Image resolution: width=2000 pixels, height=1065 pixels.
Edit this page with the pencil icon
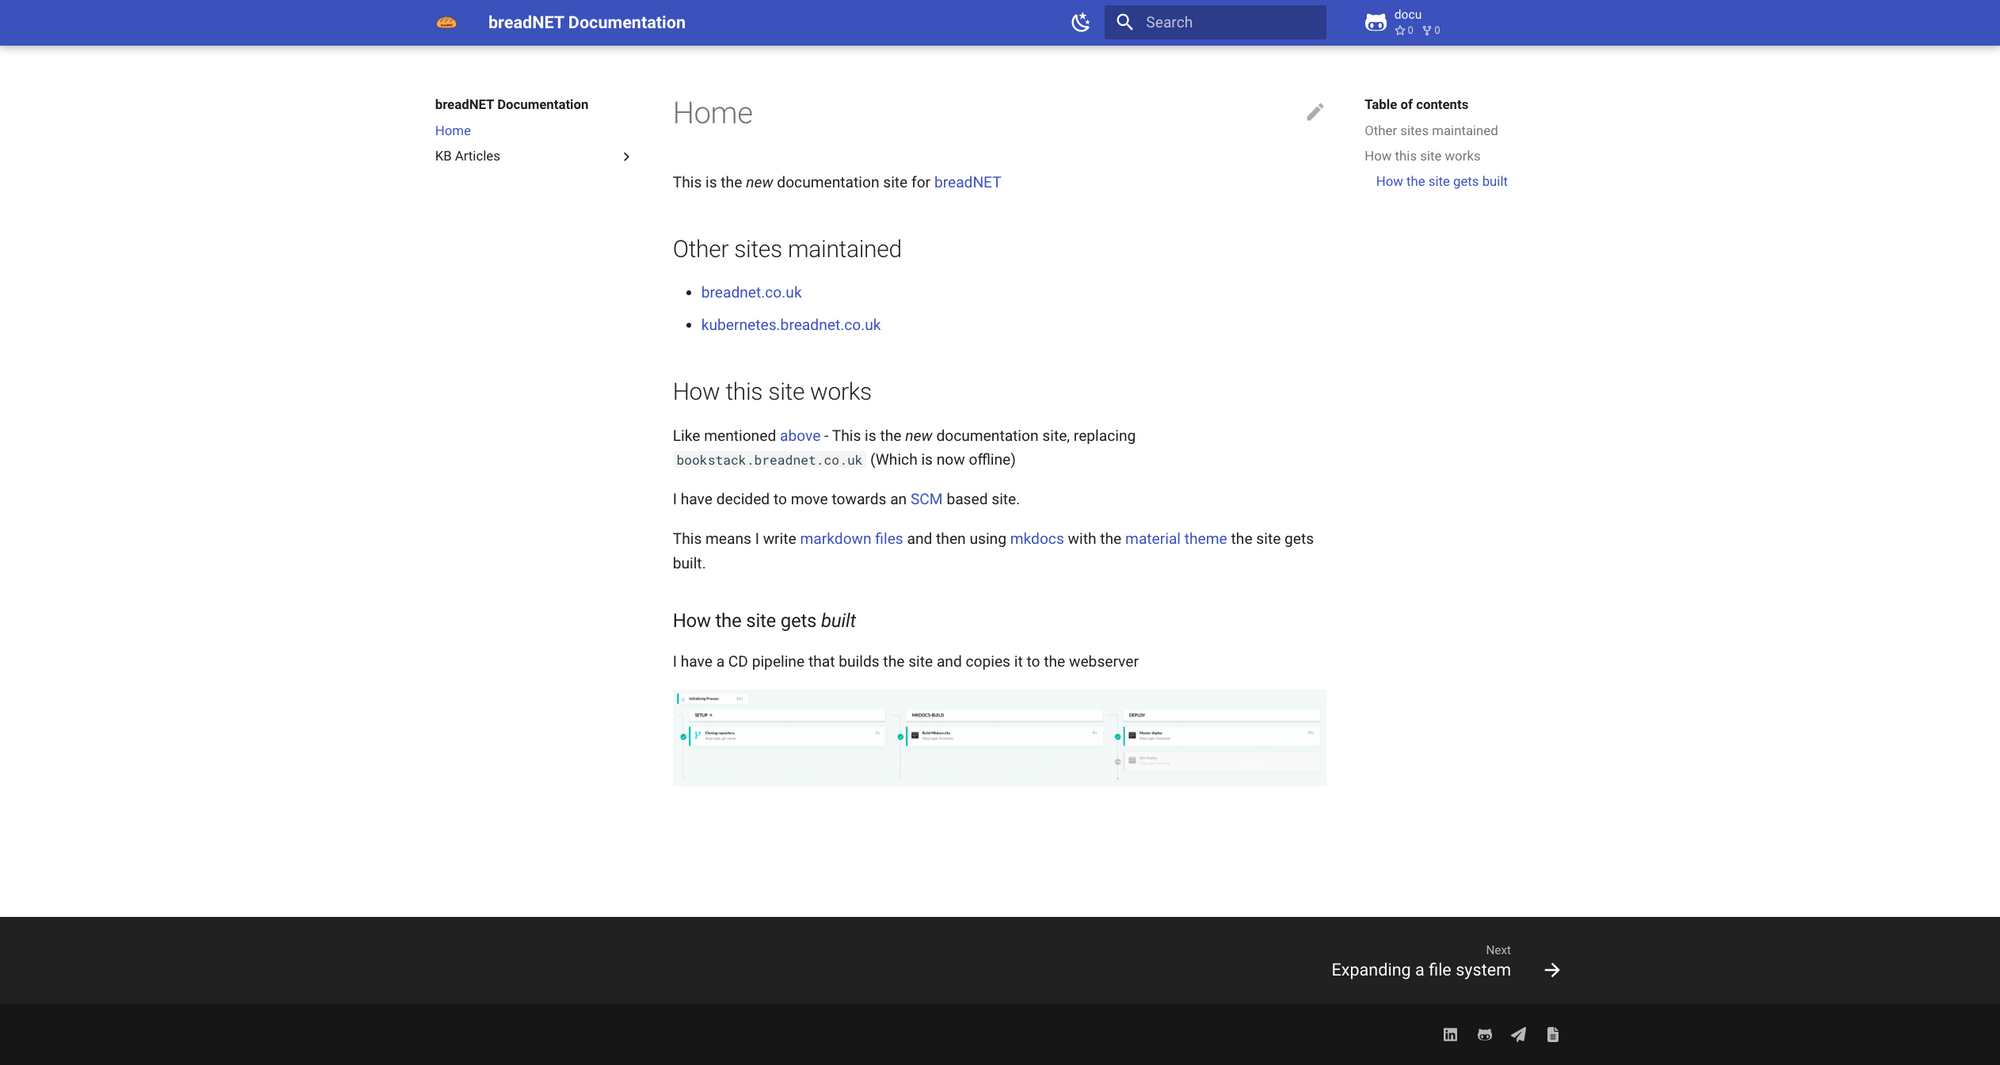(1315, 112)
